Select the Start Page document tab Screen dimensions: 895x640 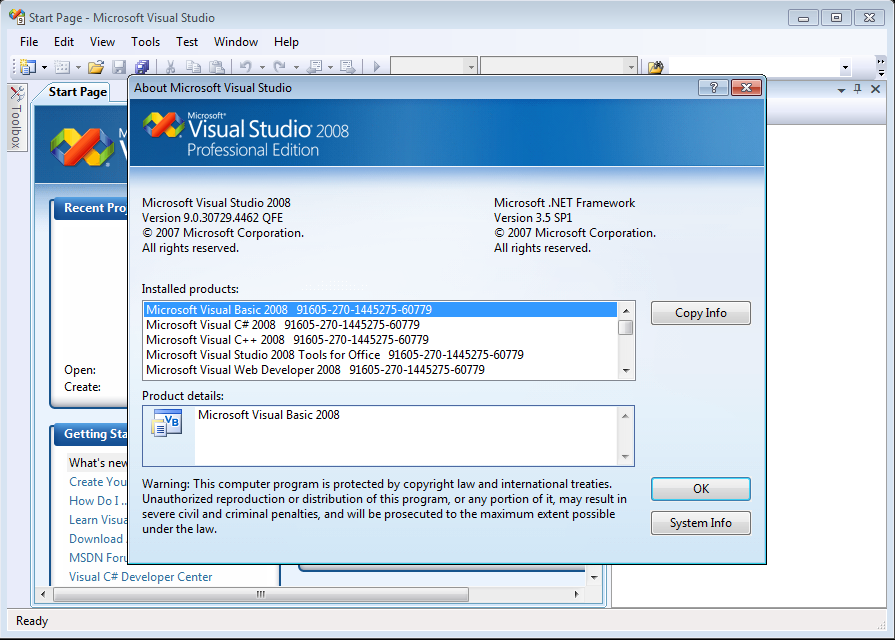point(78,92)
